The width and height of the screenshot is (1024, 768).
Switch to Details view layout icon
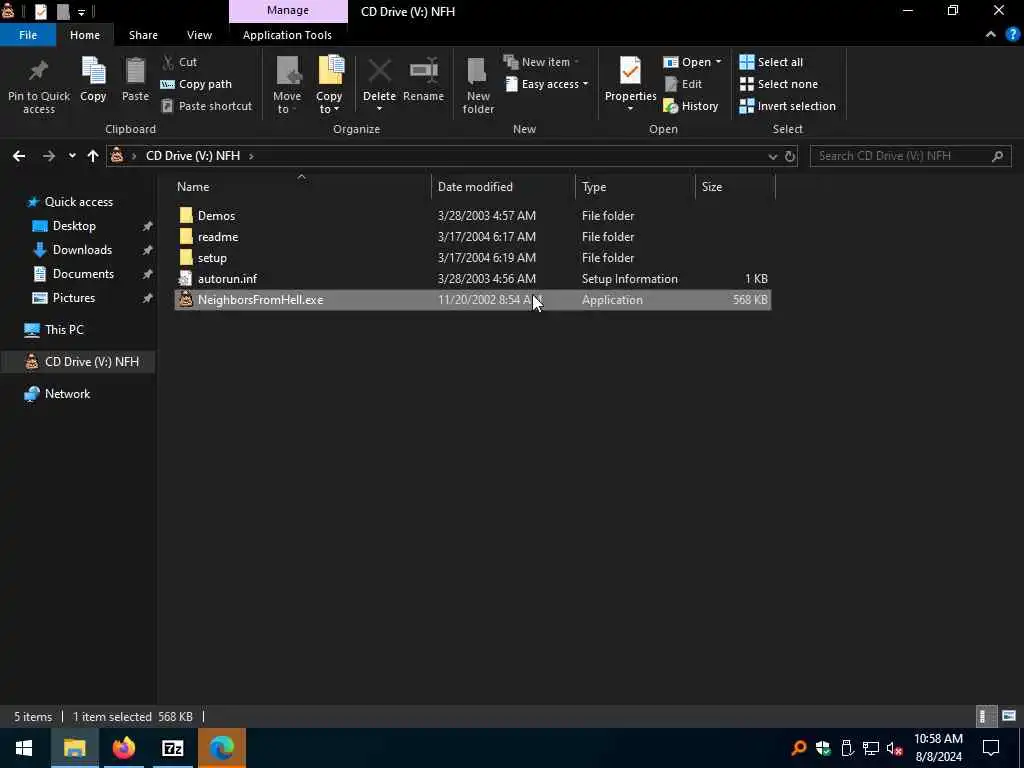point(986,716)
